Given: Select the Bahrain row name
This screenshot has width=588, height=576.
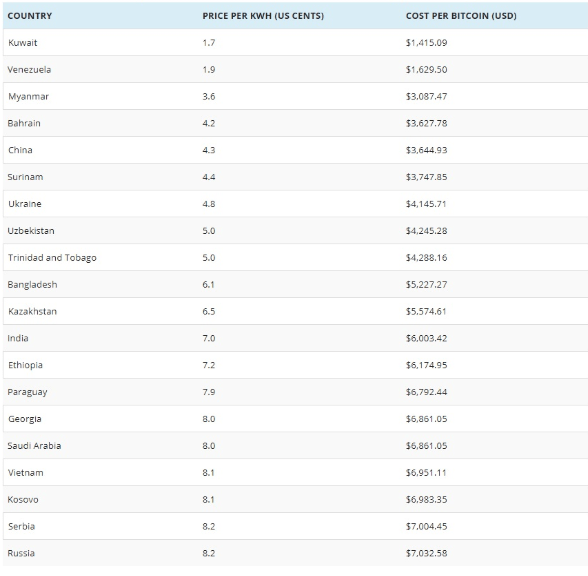Looking at the screenshot, I should (24, 123).
